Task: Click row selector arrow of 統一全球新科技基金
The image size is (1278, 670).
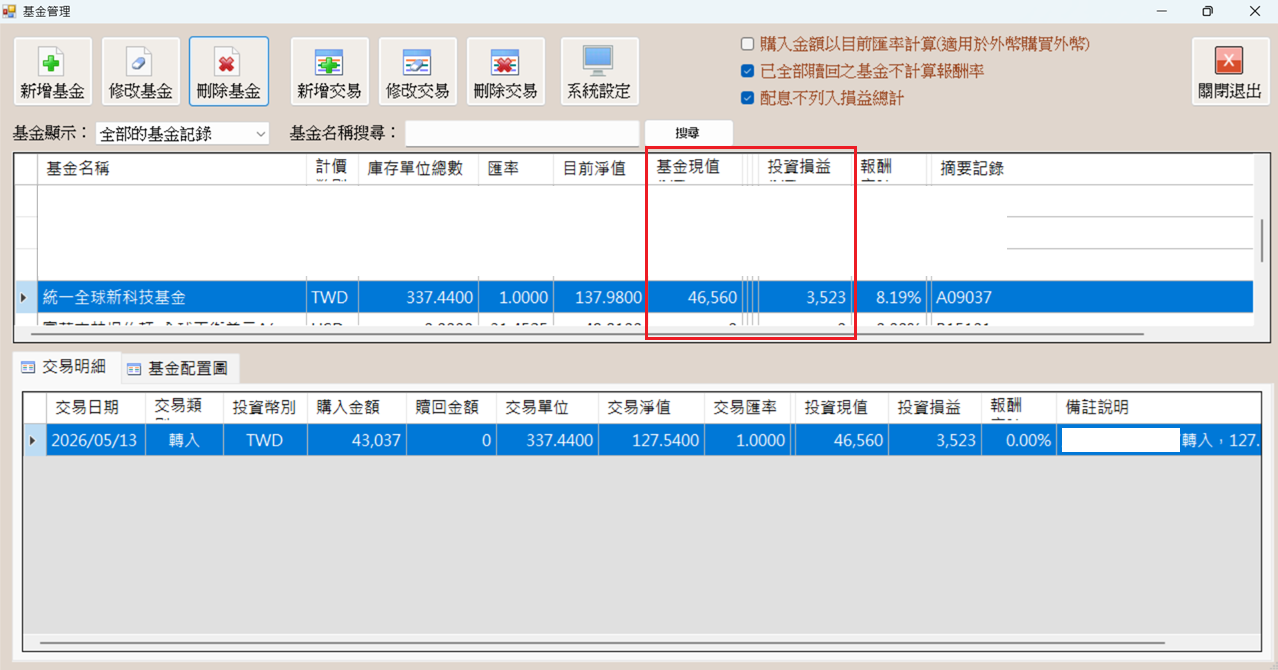Action: [26, 297]
